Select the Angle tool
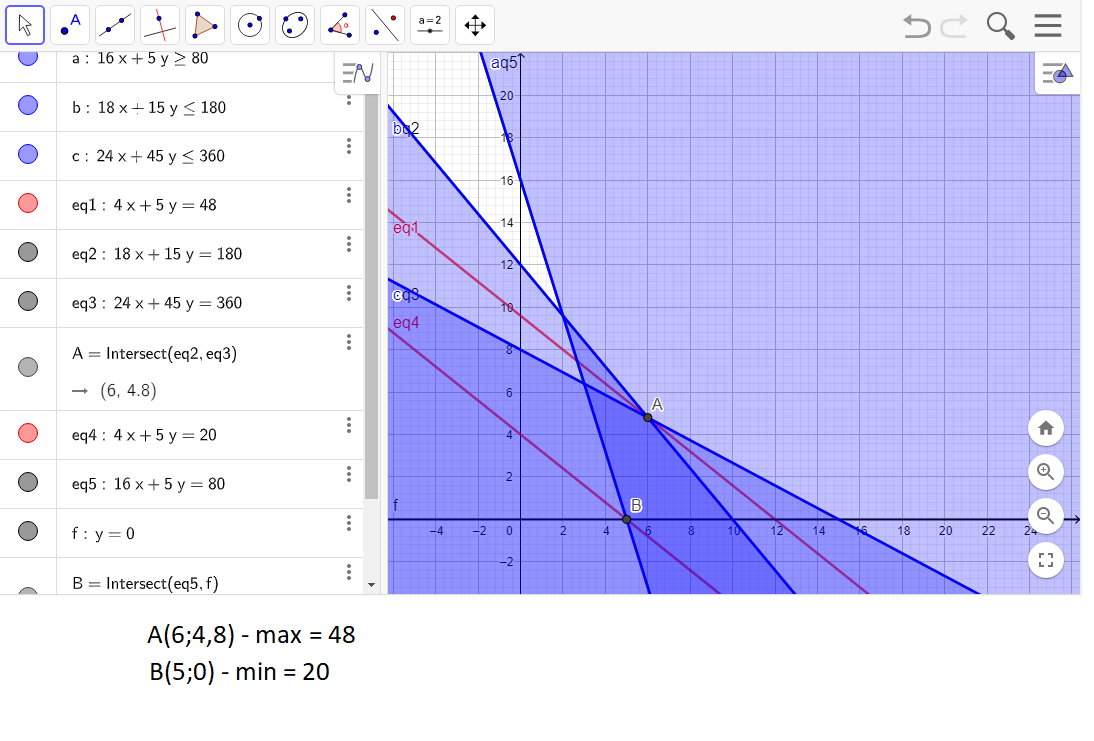Viewport: 1094px width, 741px height. [x=340, y=25]
